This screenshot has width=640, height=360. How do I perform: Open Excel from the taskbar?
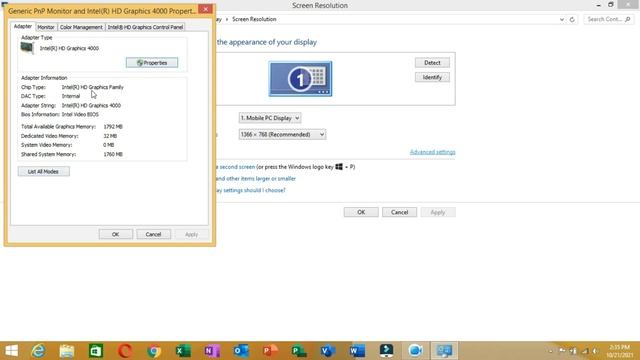click(183, 351)
